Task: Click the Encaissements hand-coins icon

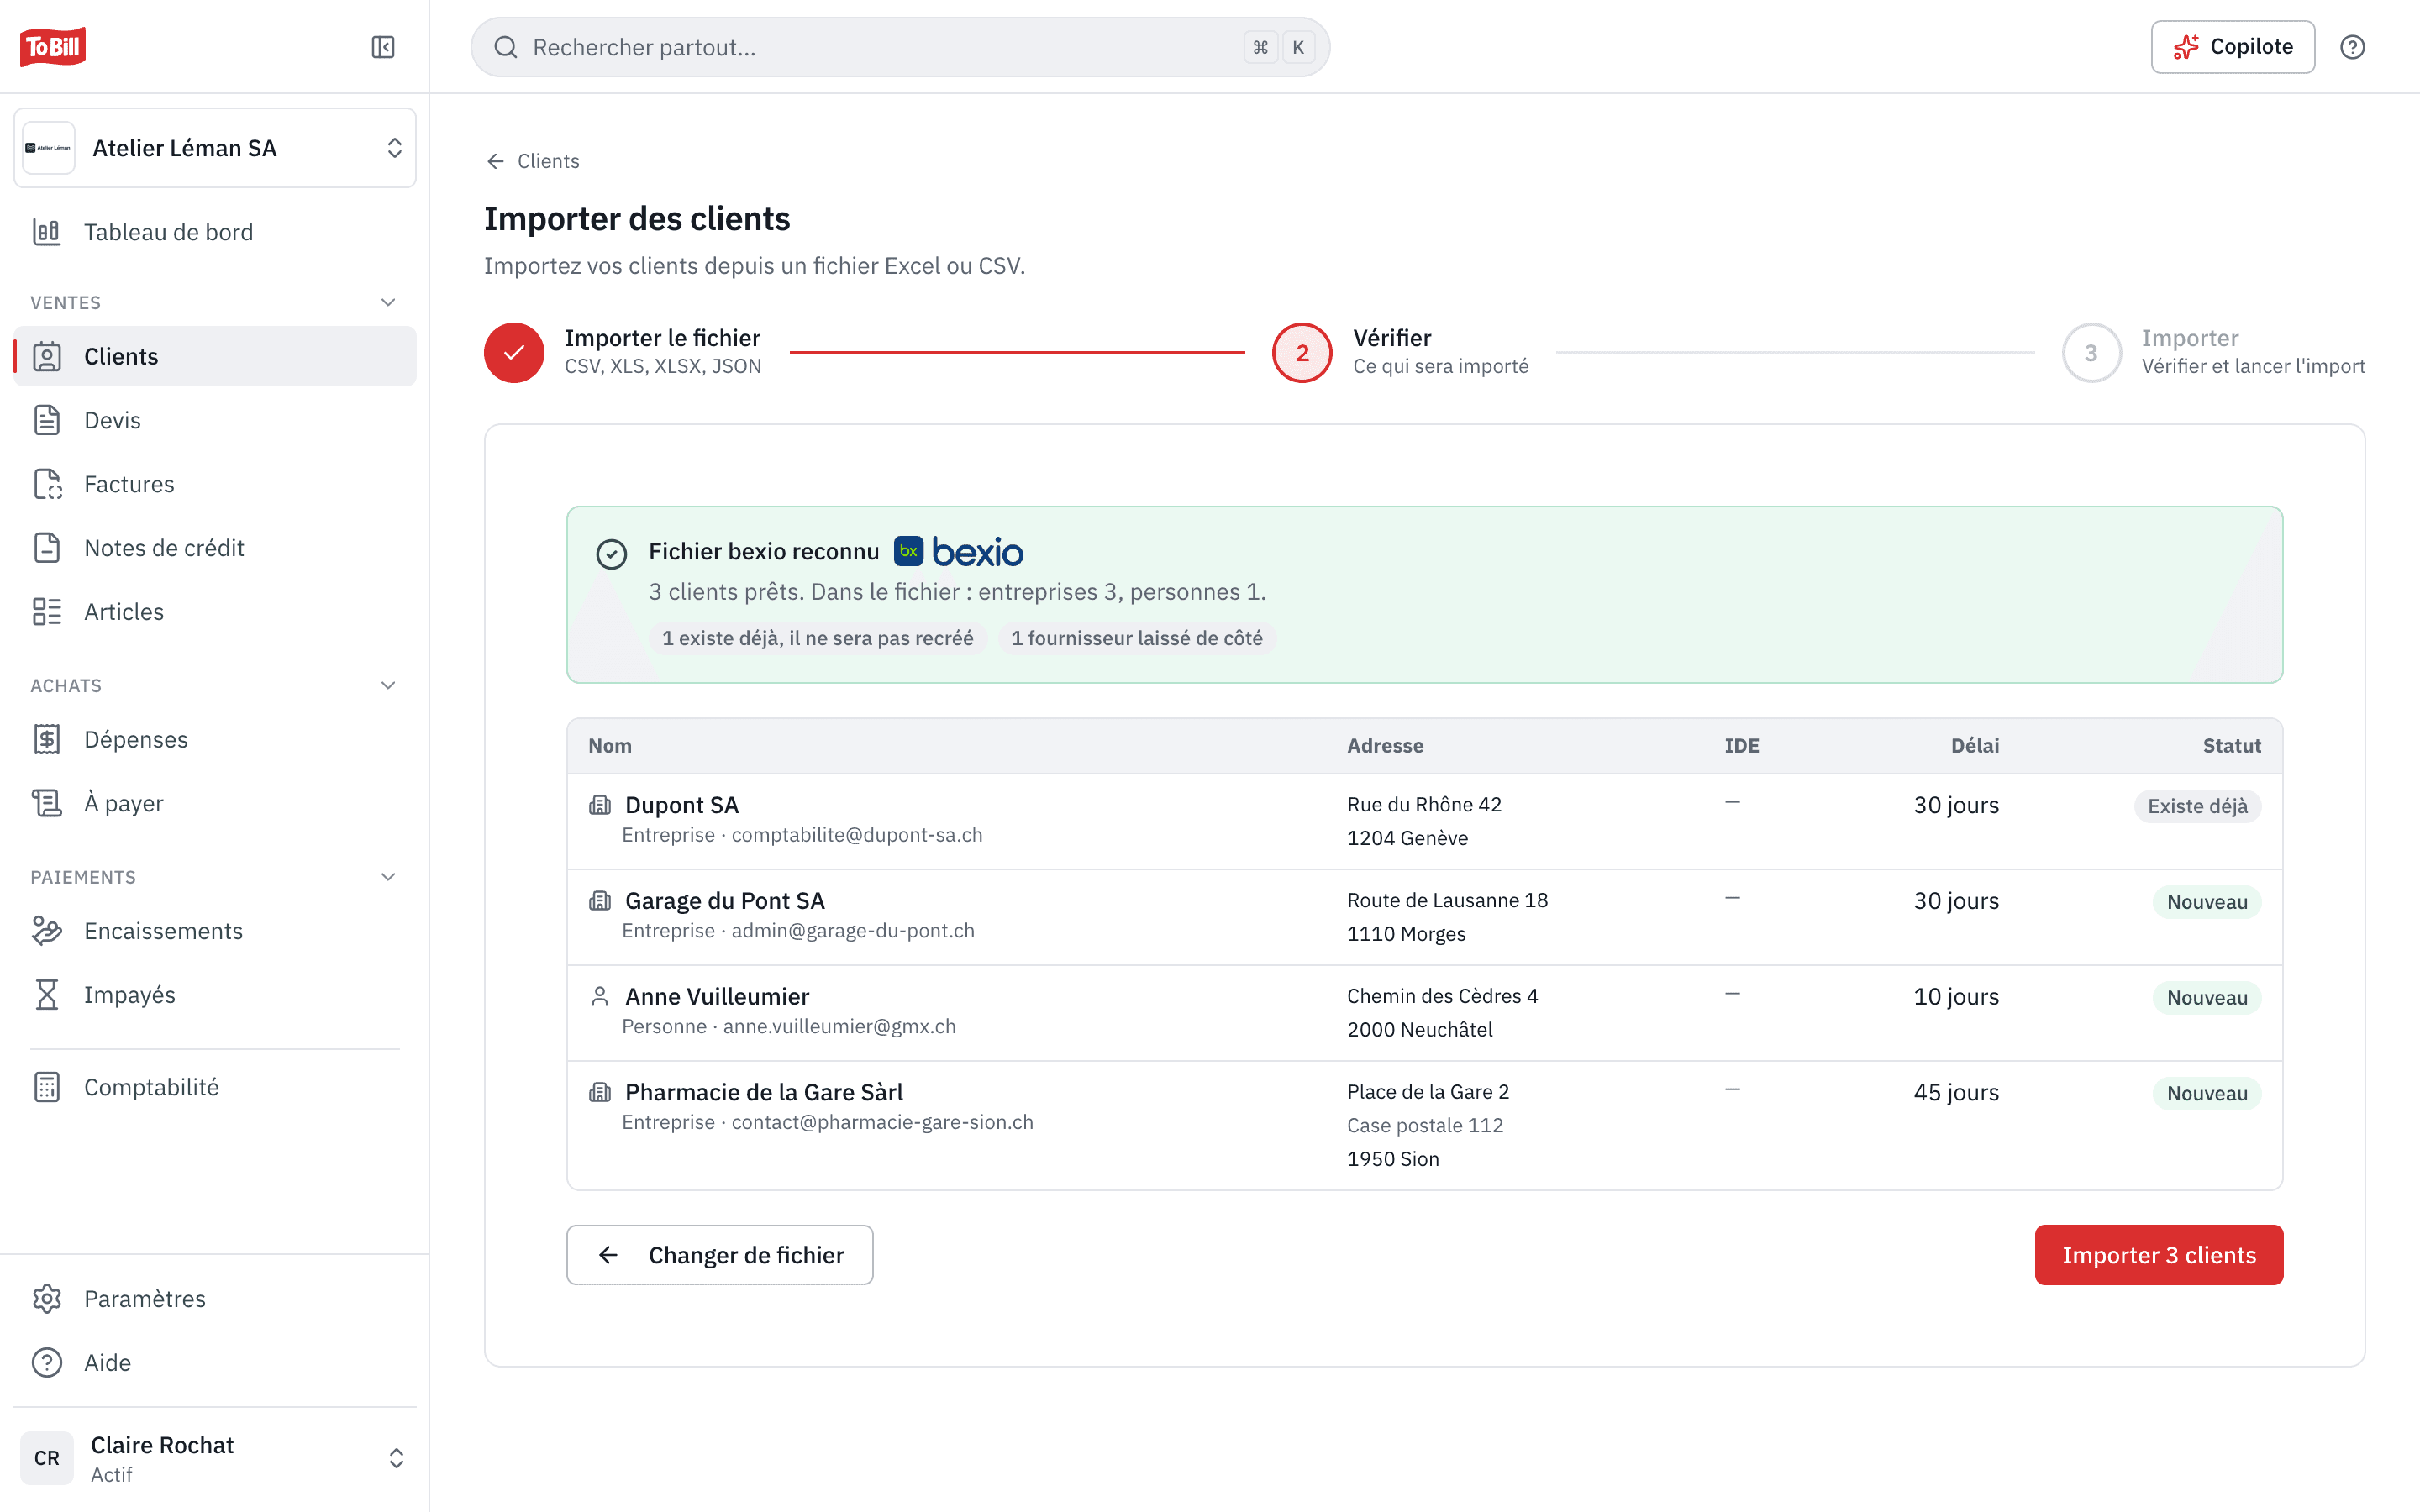Action: click(47, 931)
